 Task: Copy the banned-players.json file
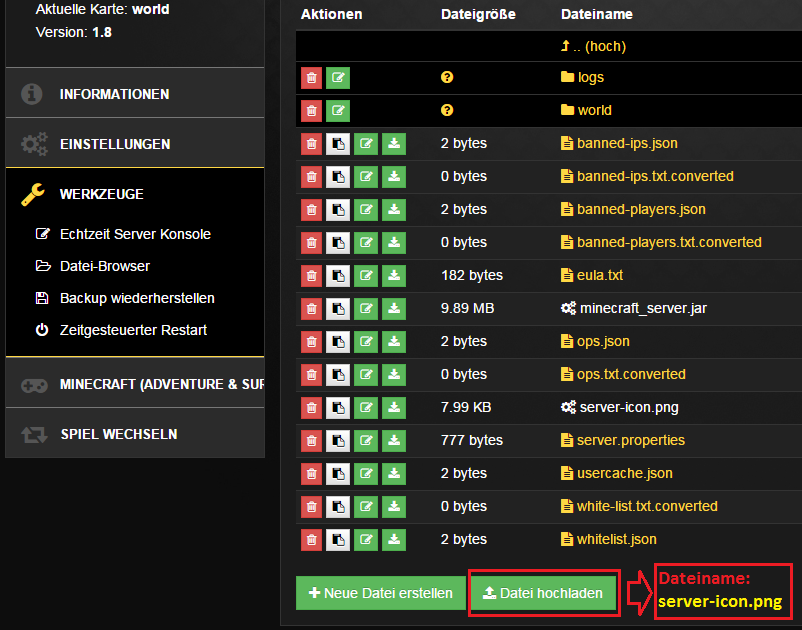338,210
